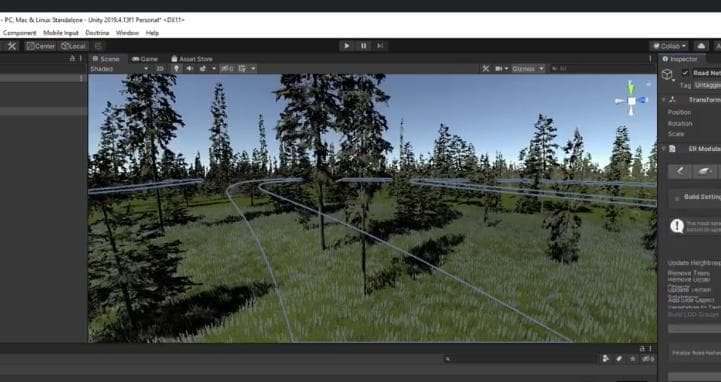Image resolution: width=721 pixels, height=382 pixels.
Task: Switch to the Asset Store tab
Action: tap(192, 59)
